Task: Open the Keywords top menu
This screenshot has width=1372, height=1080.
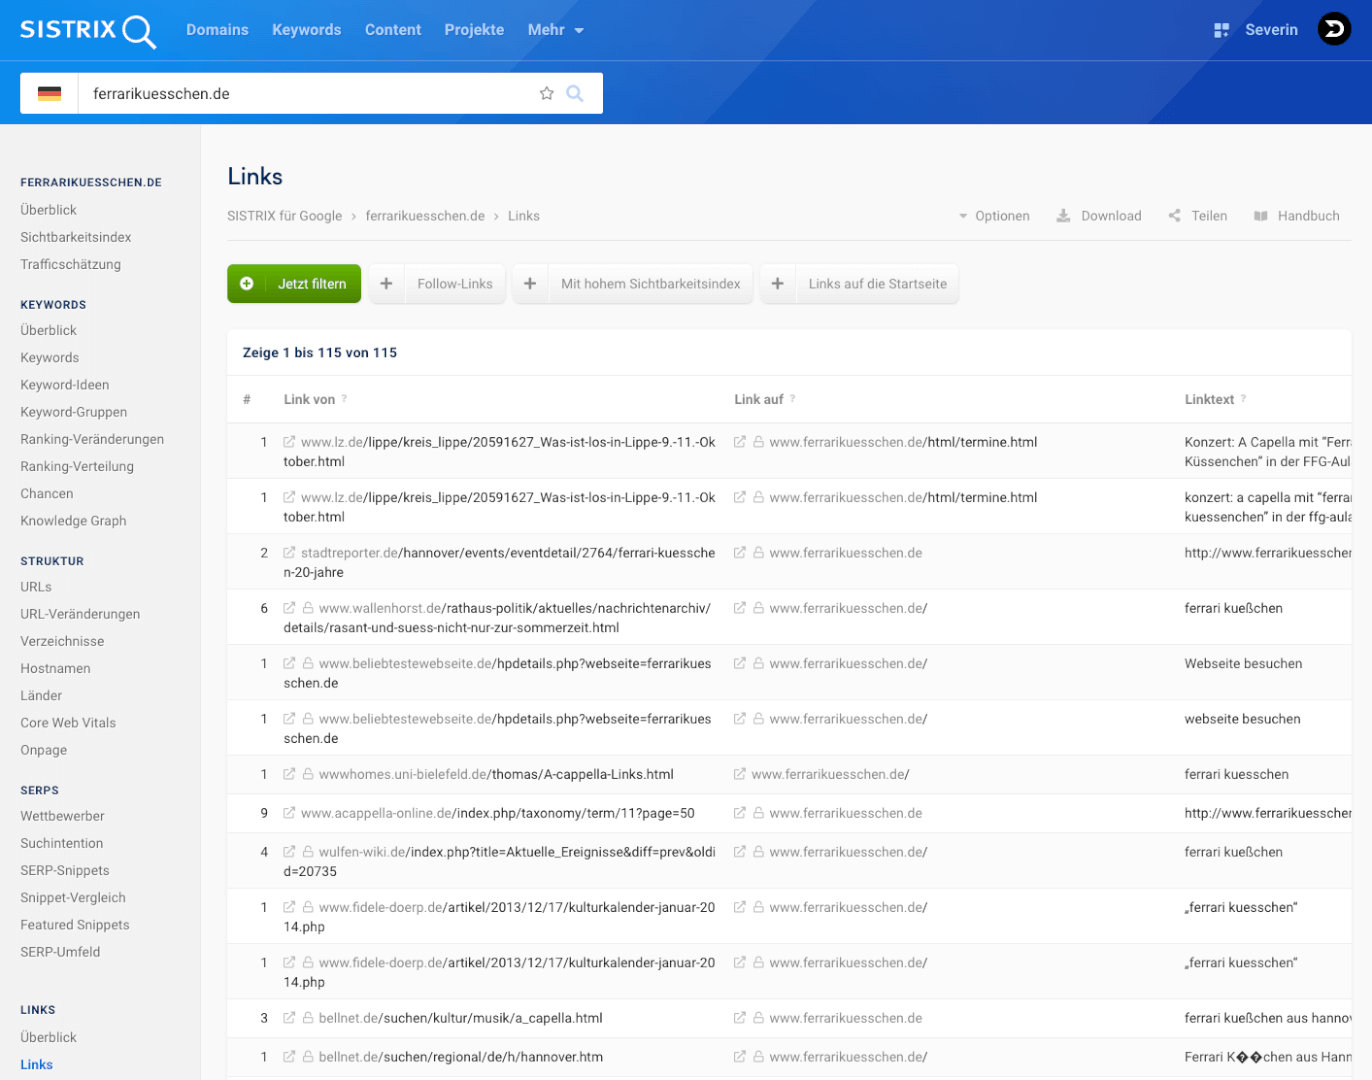Action: (x=306, y=30)
